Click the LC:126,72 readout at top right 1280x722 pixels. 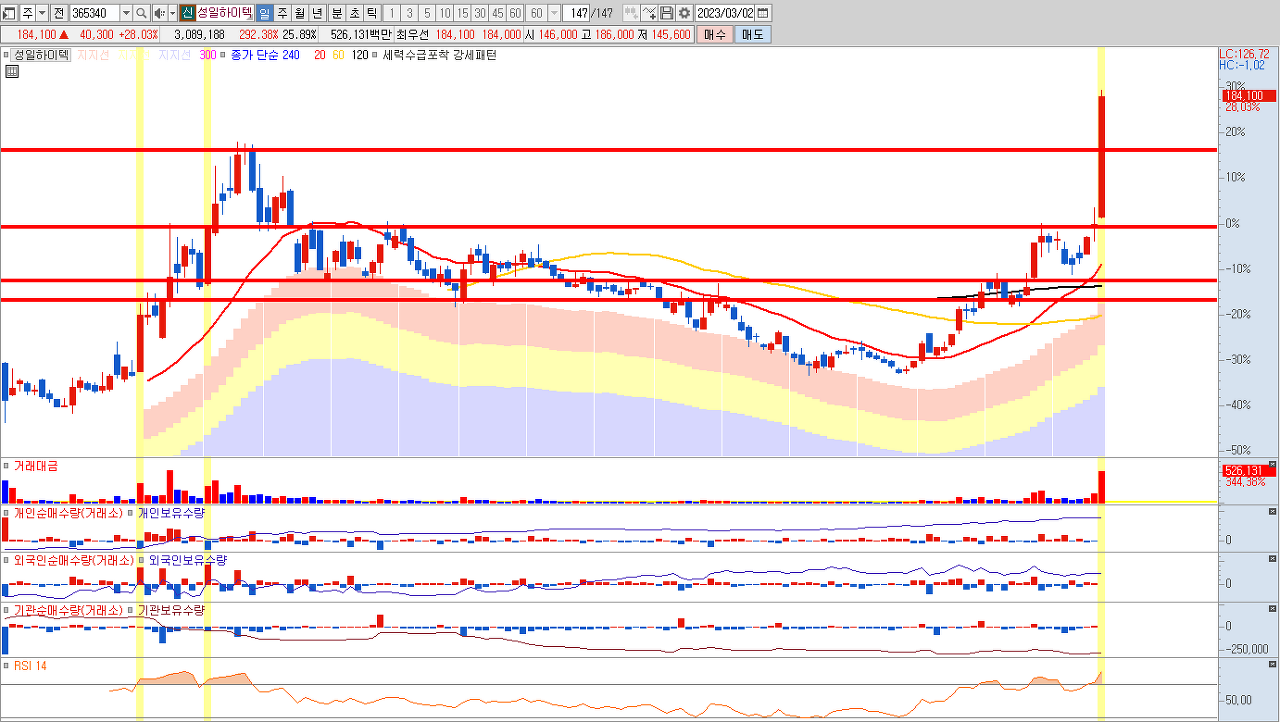click(1246, 53)
